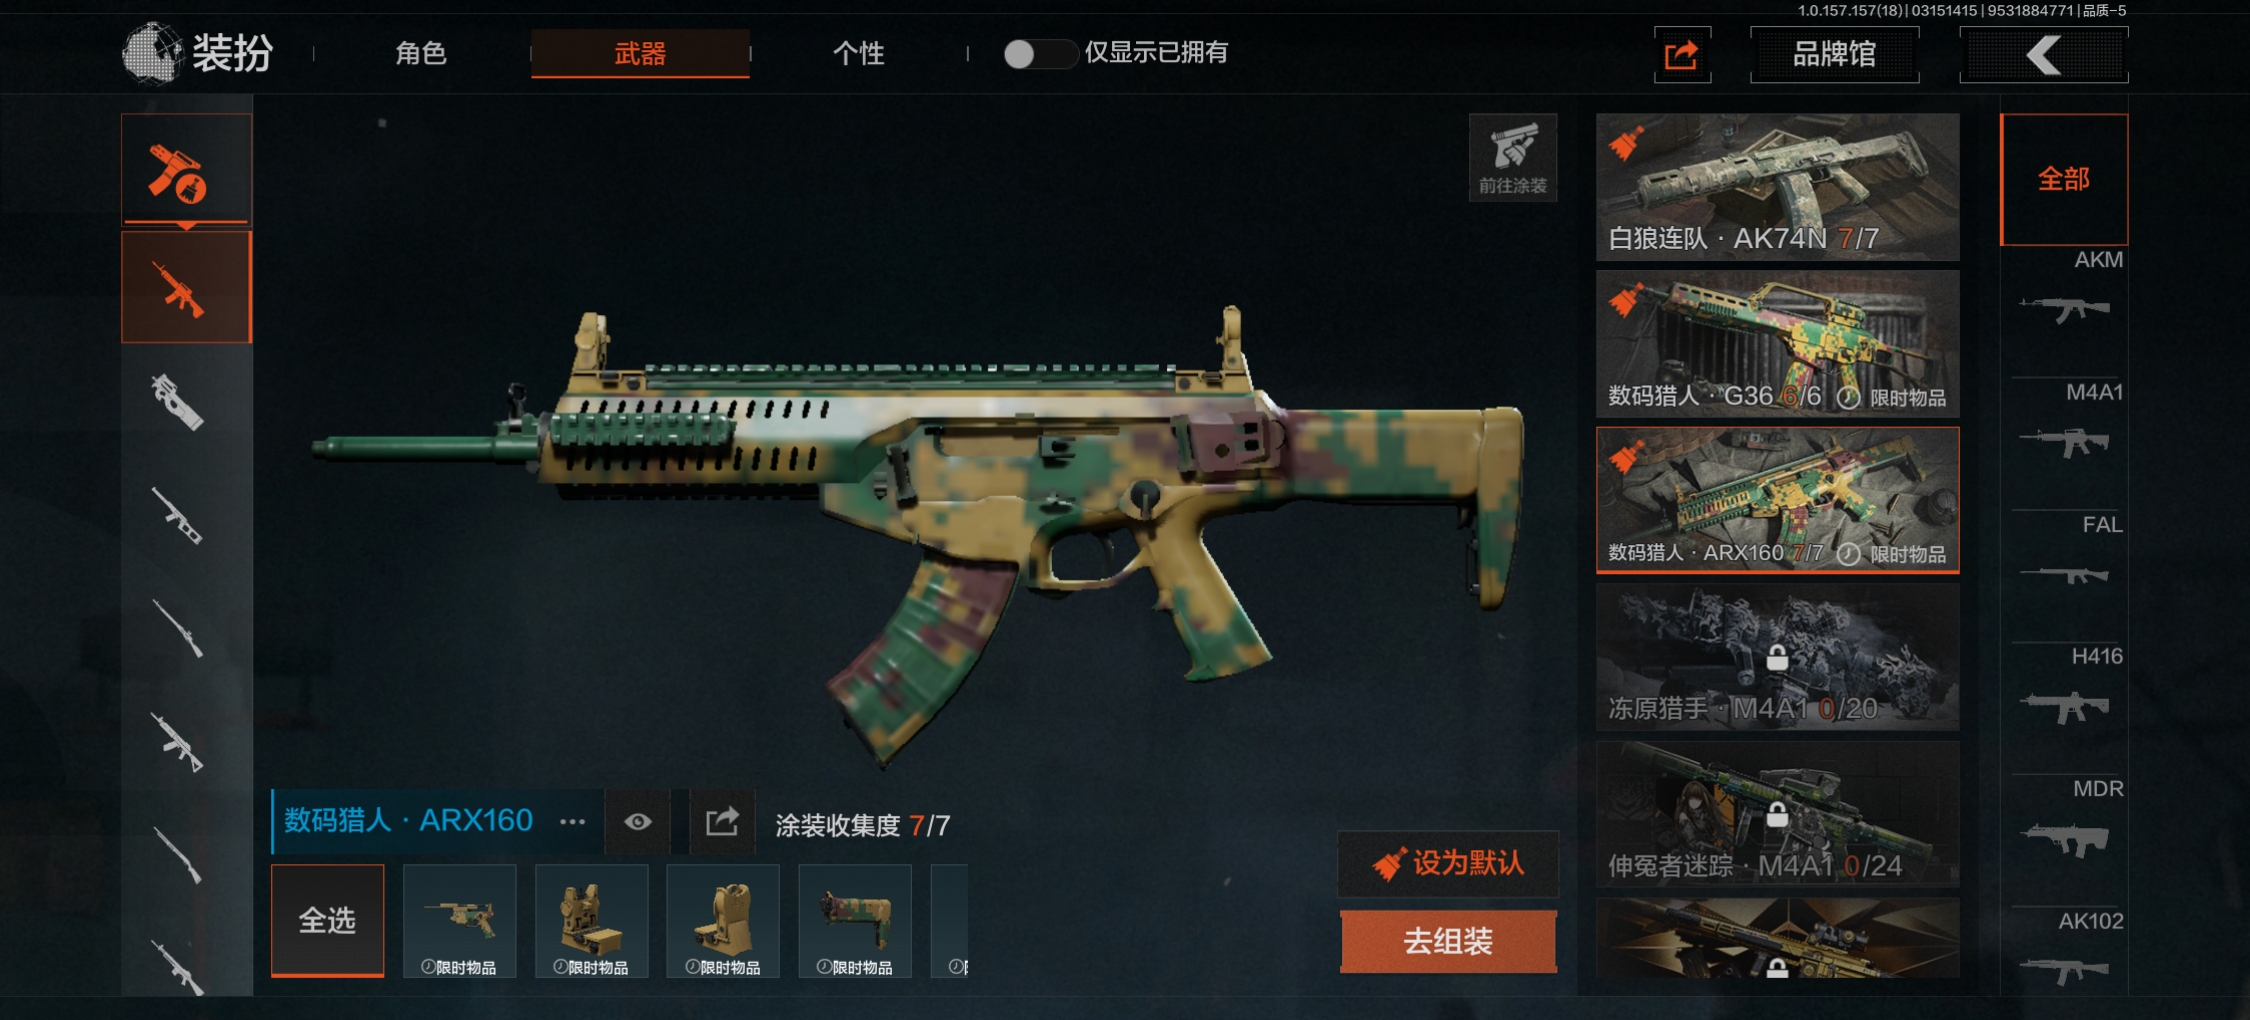This screenshot has width=2250, height=1020.
Task: Select the 全选 option box
Action: point(327,920)
